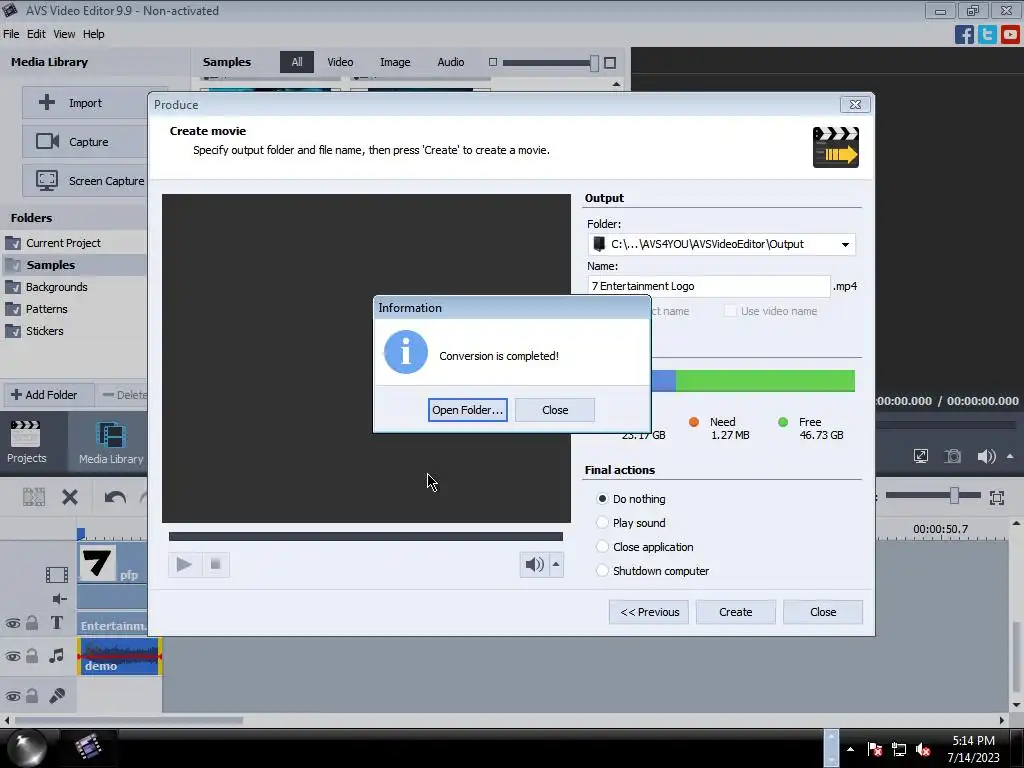
Task: Click the music track note icon
Action: point(57,656)
